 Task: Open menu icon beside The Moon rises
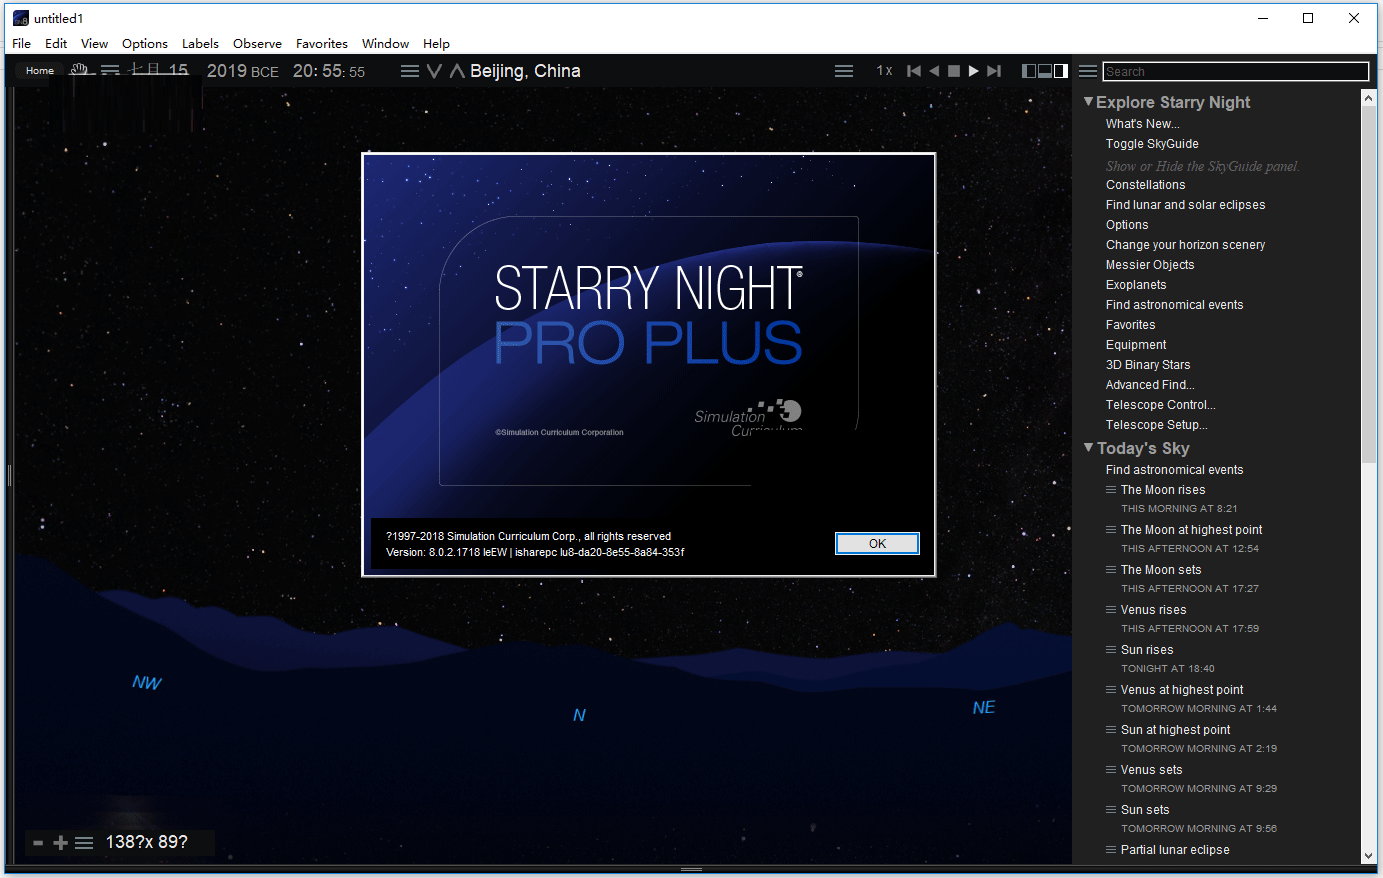[1111, 490]
